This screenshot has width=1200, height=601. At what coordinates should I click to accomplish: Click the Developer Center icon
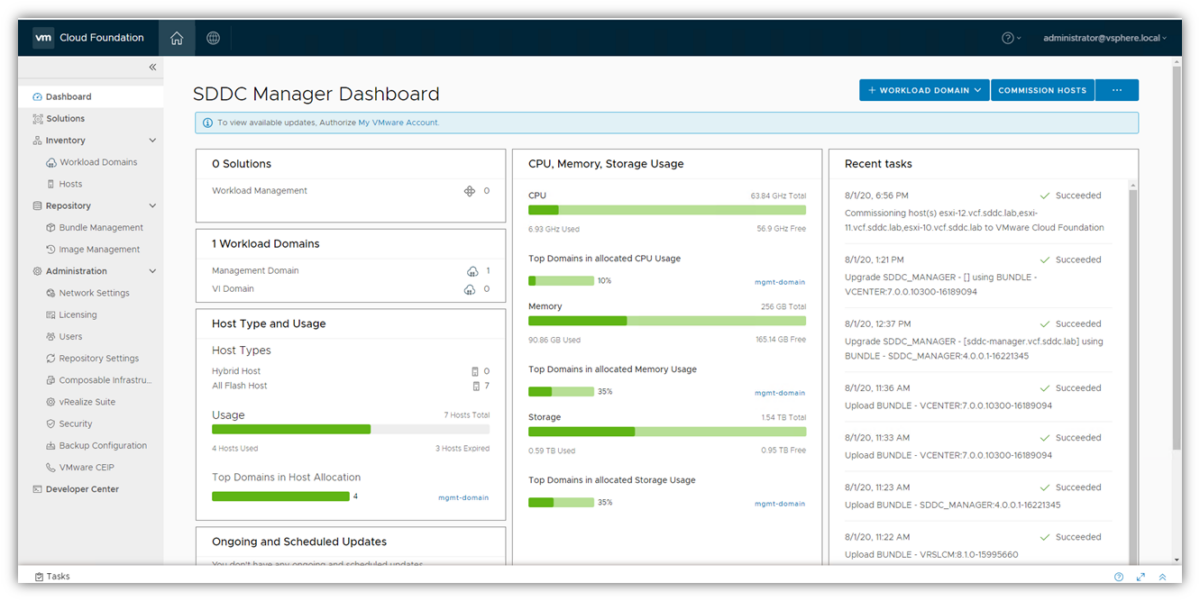pos(37,489)
